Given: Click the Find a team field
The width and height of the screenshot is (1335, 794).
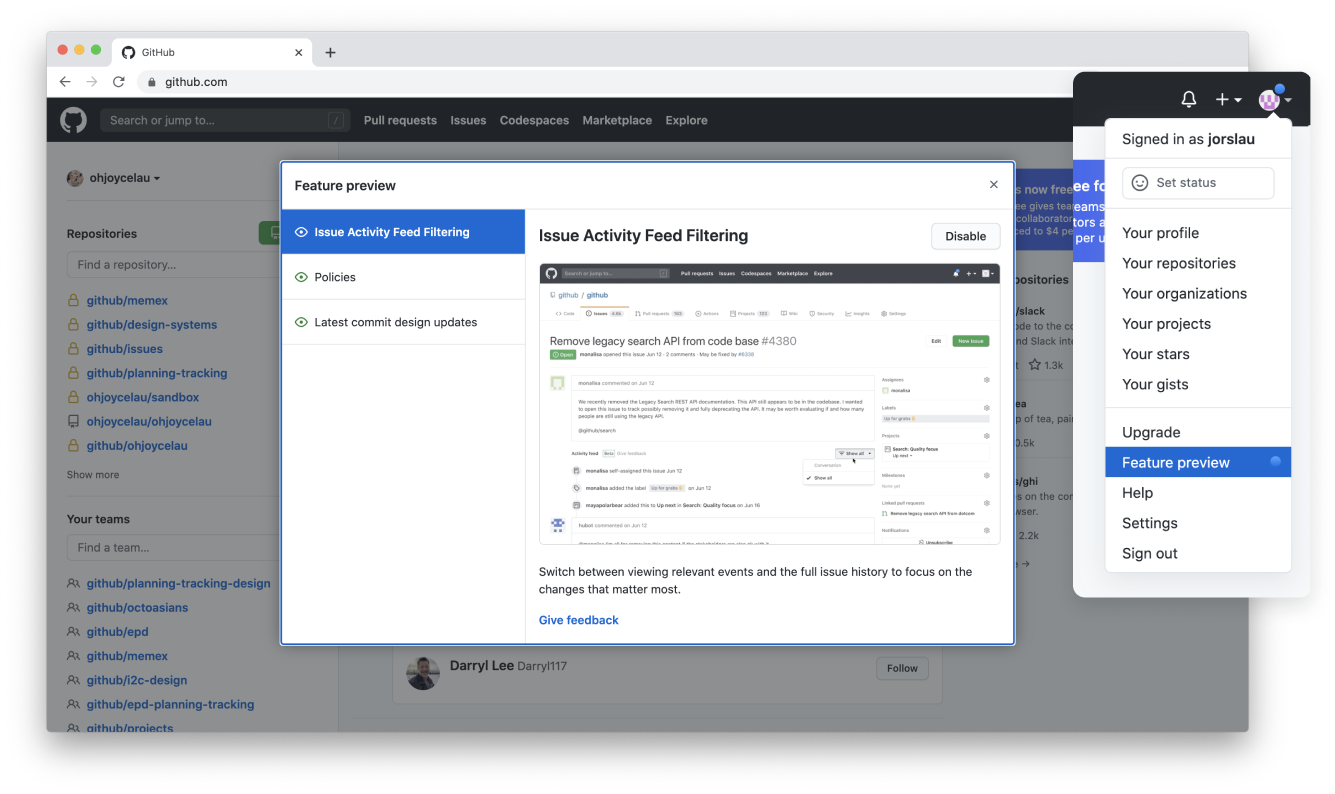Looking at the screenshot, I should pyautogui.click(x=174, y=547).
